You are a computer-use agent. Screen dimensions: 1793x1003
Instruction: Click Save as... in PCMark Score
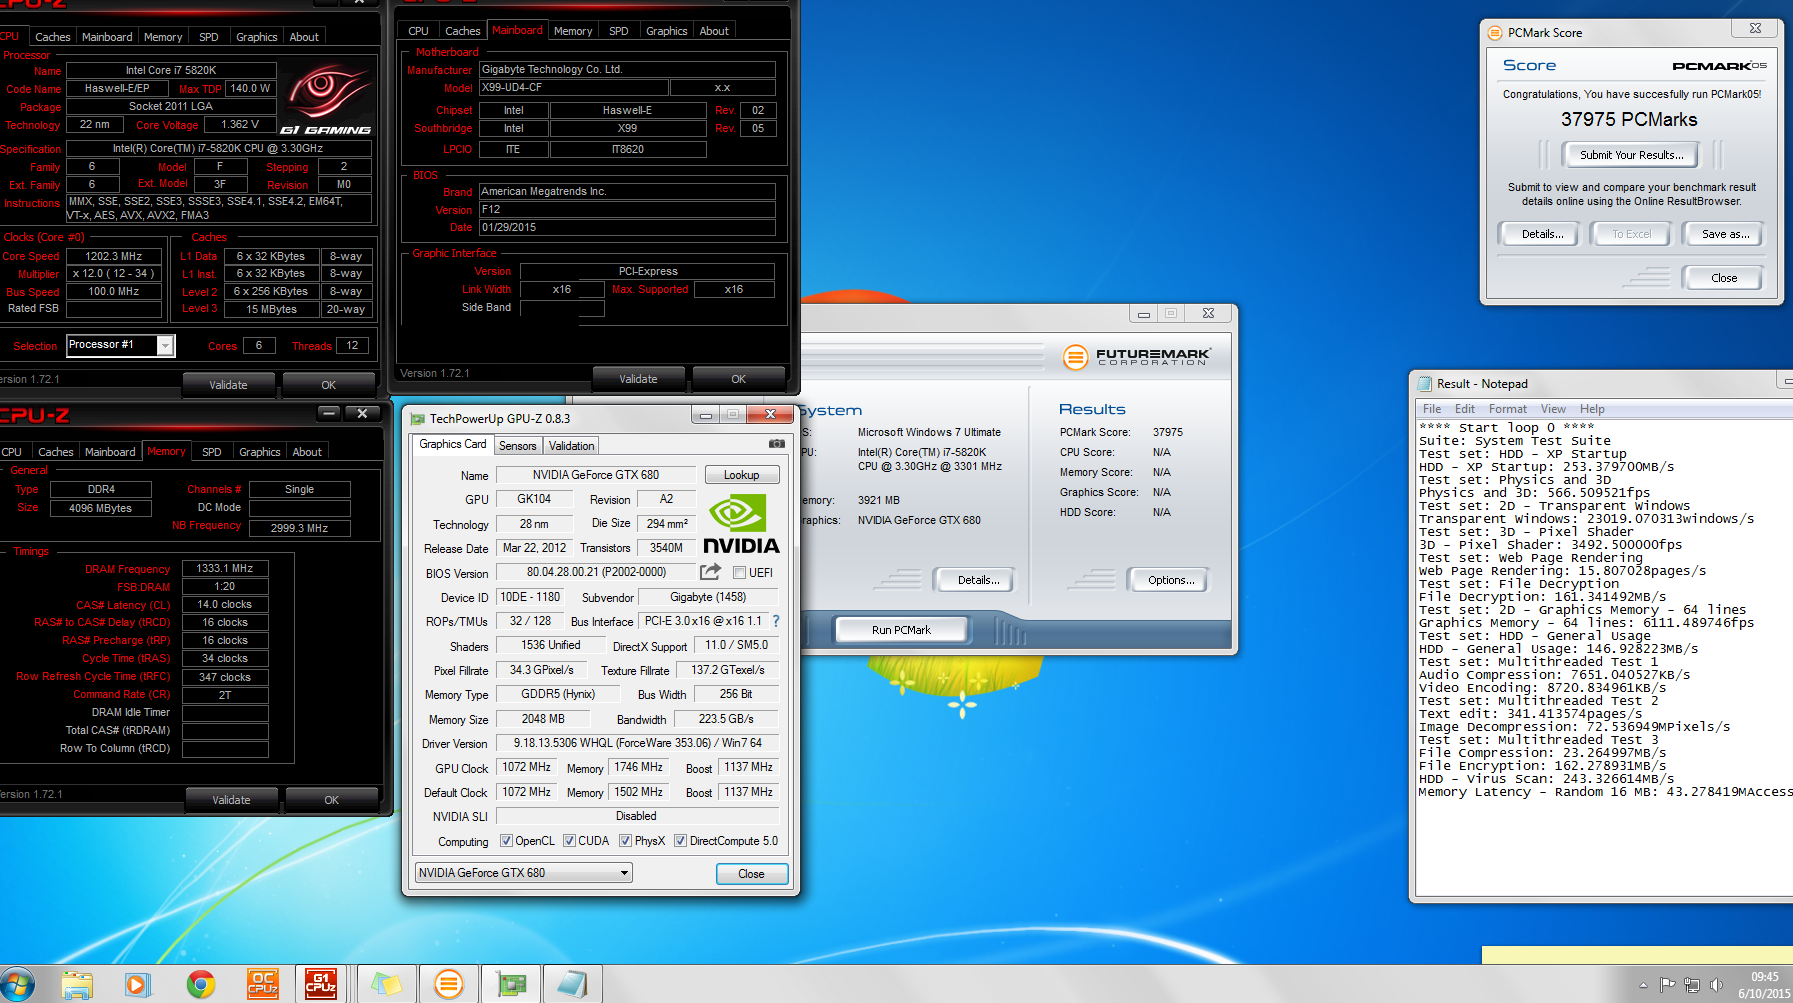(1725, 234)
